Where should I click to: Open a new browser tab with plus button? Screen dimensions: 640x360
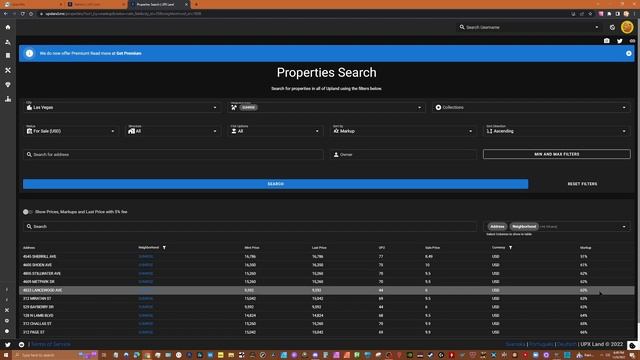(196, 4)
